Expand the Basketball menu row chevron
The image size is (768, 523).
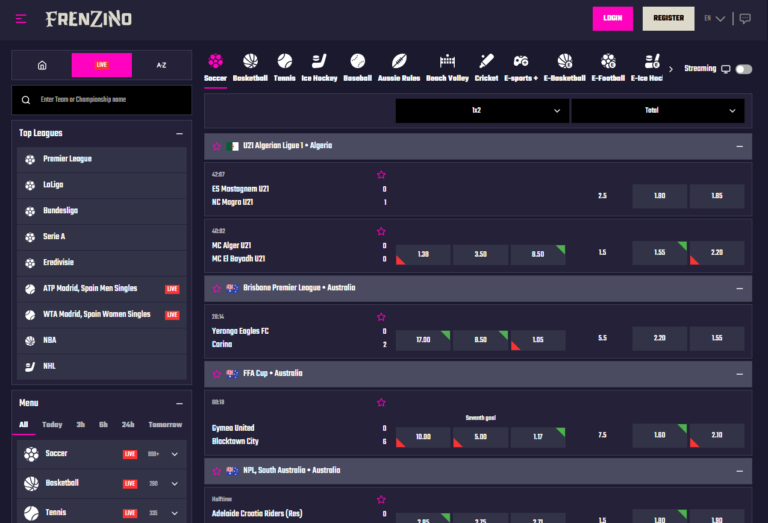point(174,483)
